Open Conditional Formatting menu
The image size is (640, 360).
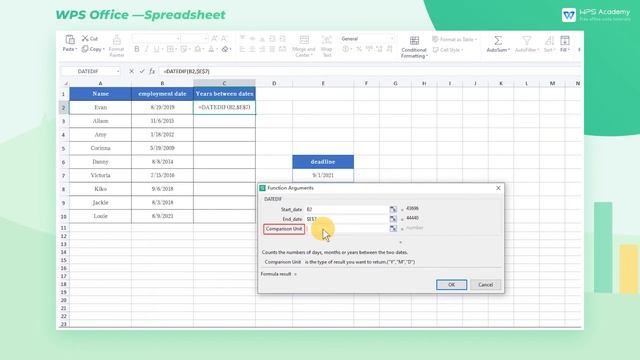coord(414,47)
